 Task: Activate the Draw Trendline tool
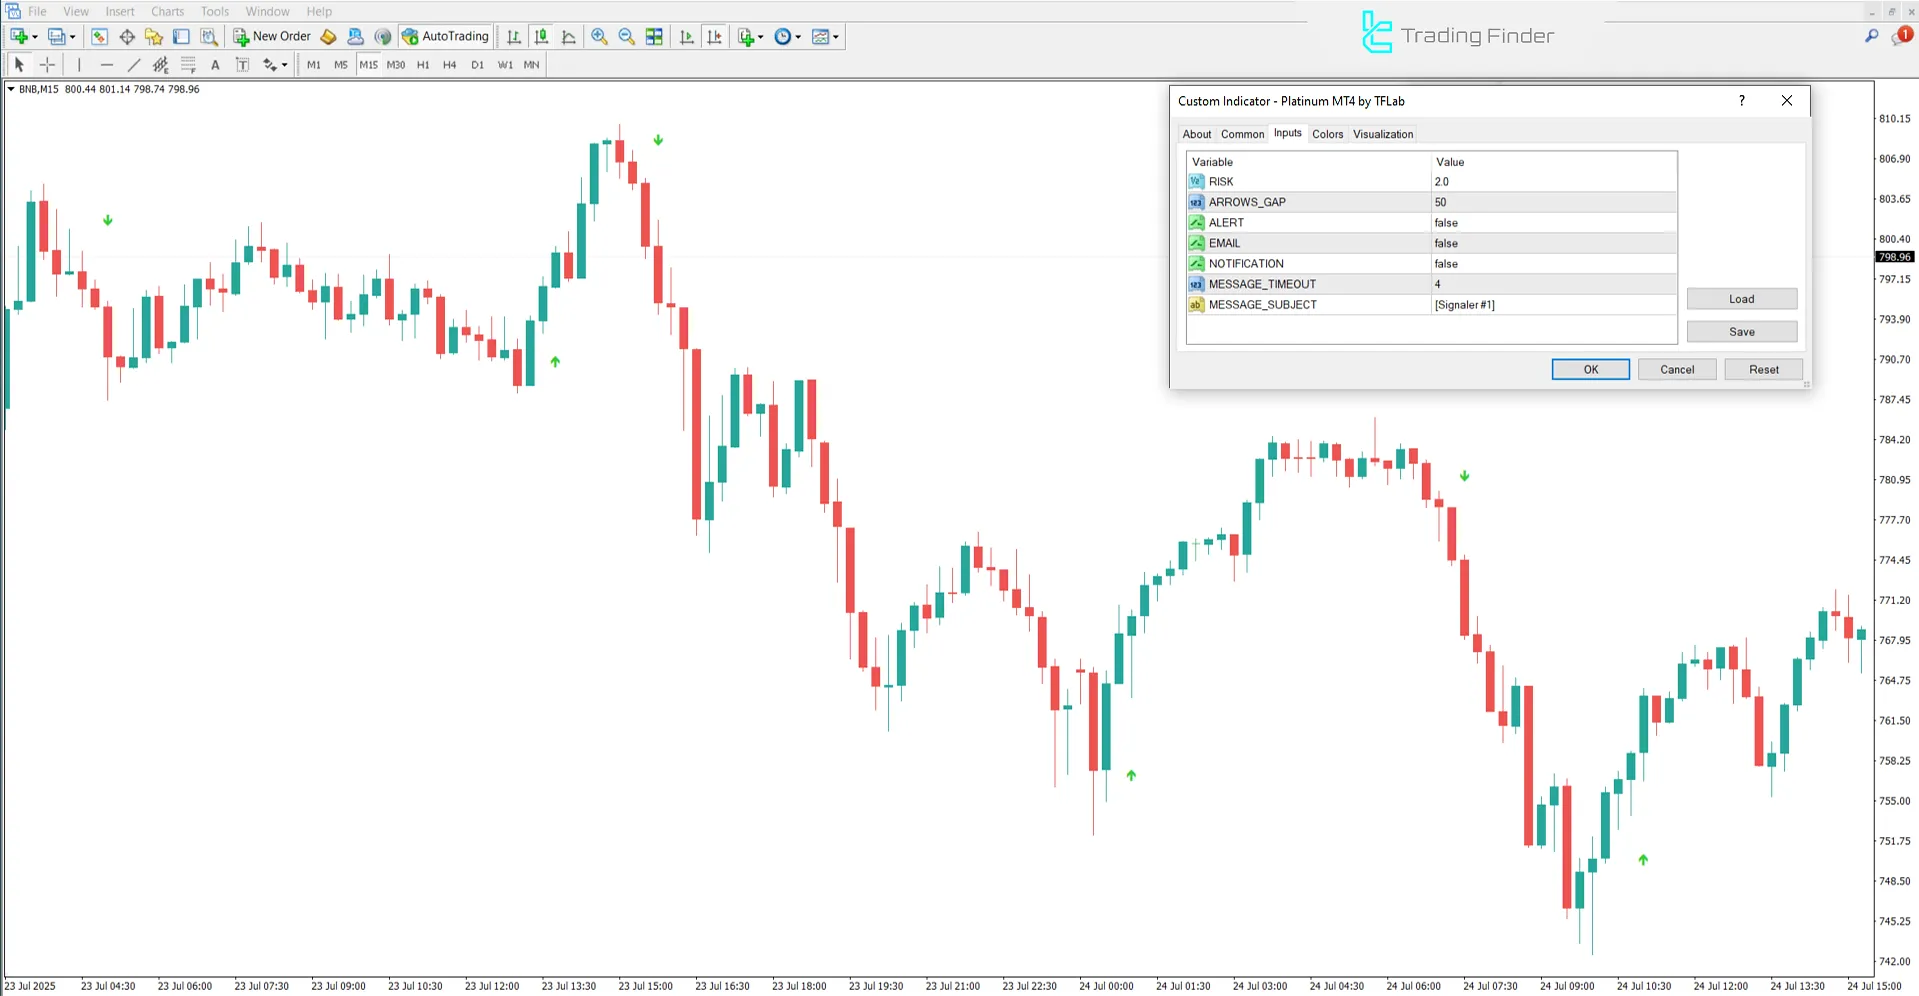(133, 64)
